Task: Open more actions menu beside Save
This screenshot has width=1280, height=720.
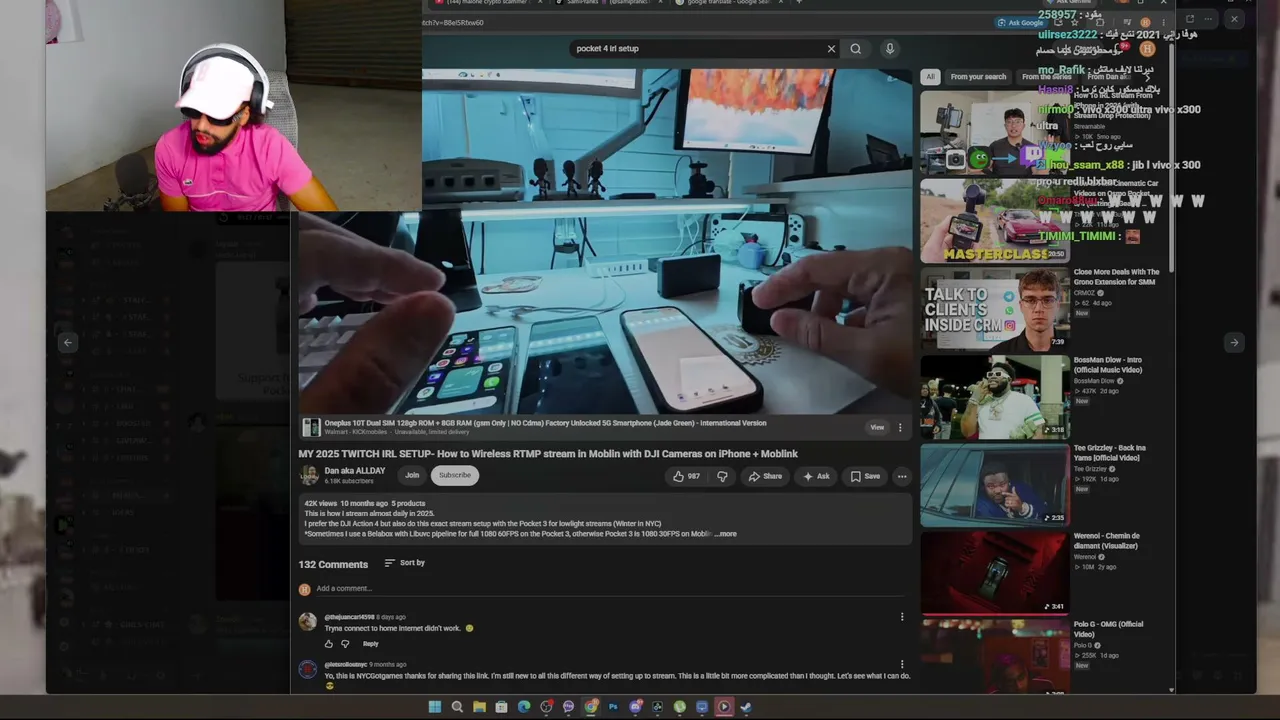Action: click(x=902, y=476)
